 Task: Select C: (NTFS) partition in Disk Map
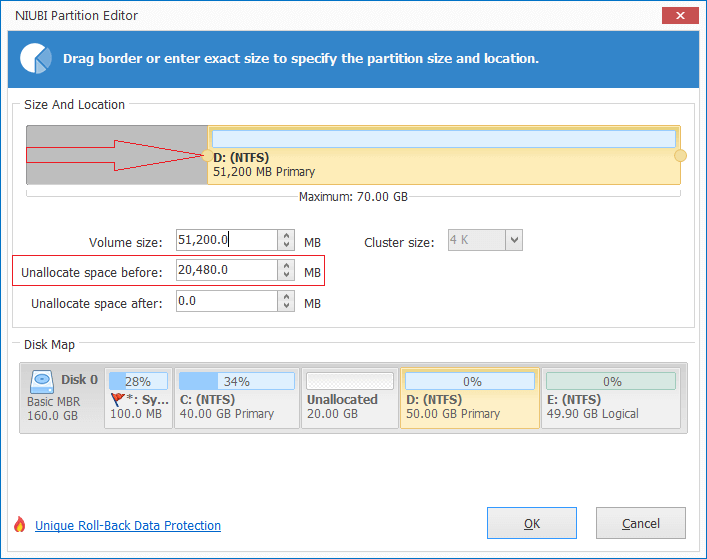[236, 398]
